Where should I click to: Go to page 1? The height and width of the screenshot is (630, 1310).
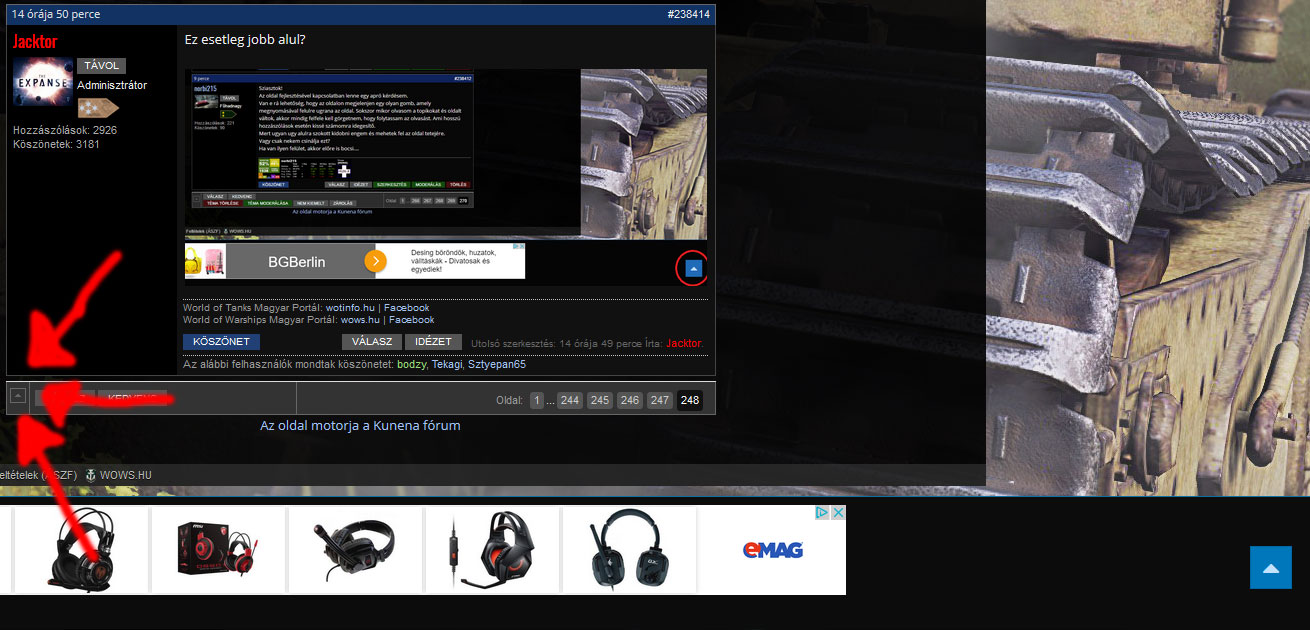[x=537, y=400]
